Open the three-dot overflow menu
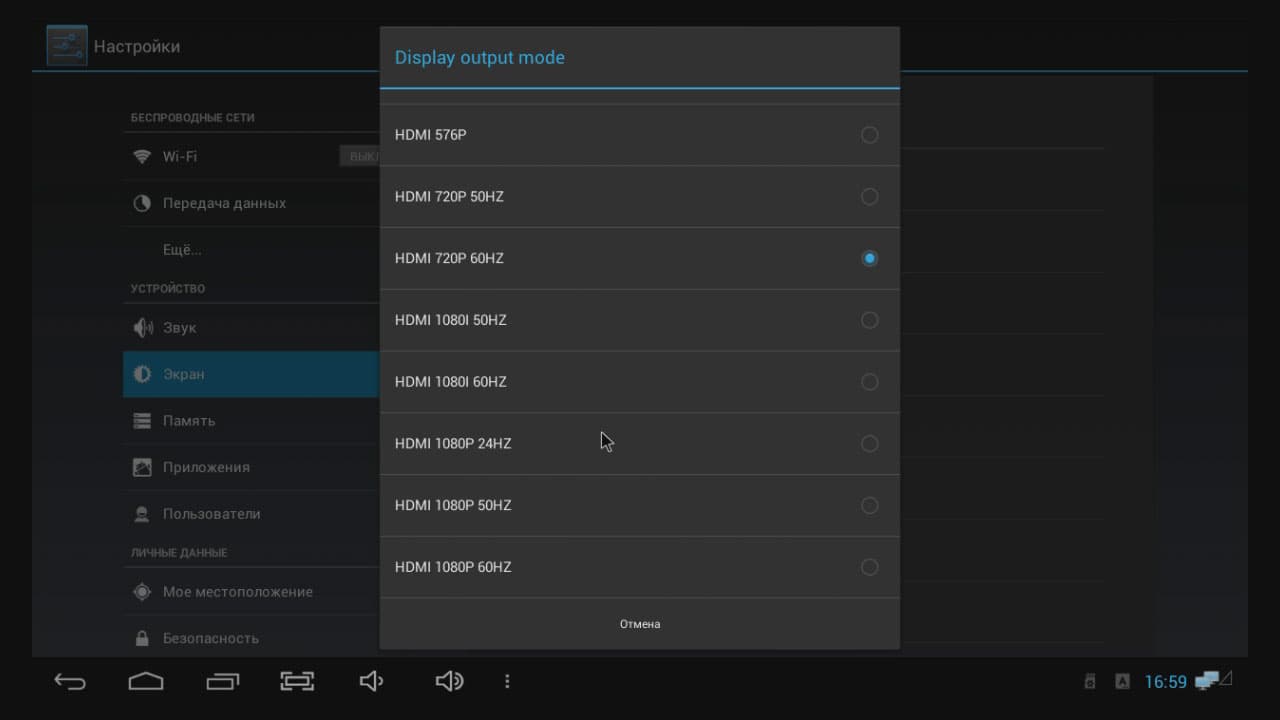1280x720 pixels. [x=507, y=681]
